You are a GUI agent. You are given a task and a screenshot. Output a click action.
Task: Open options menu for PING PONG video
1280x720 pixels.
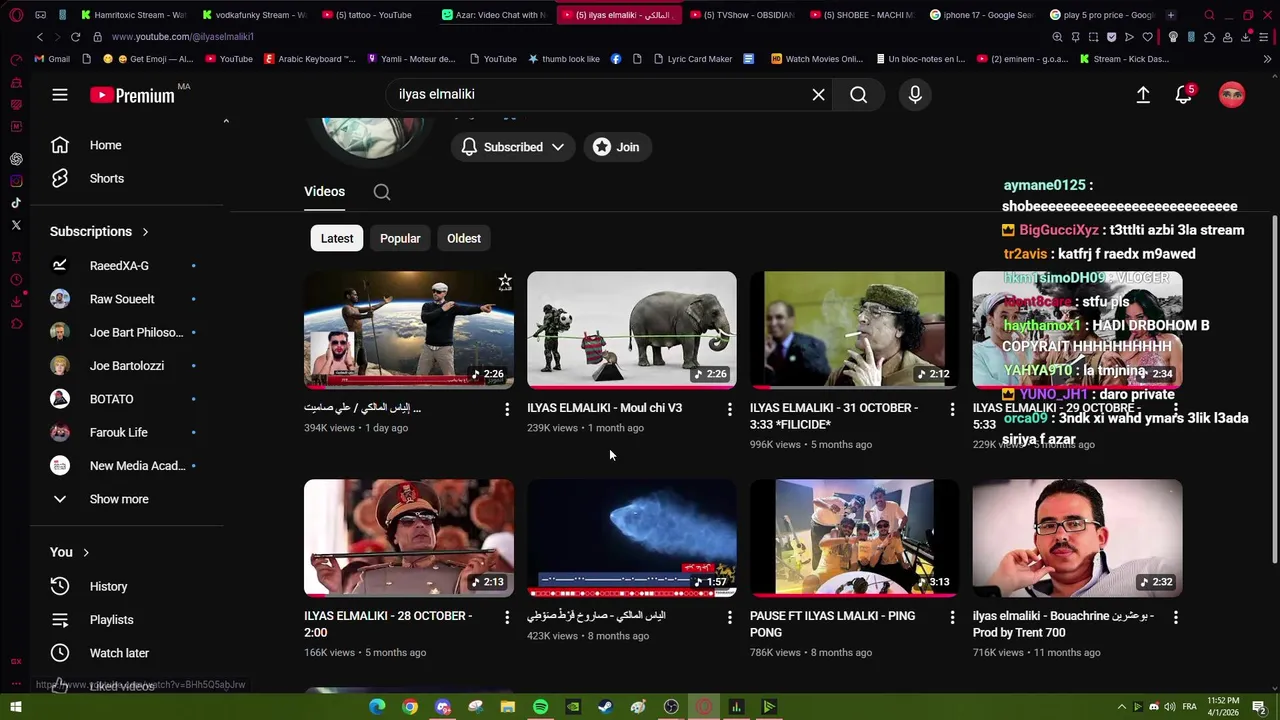952,617
